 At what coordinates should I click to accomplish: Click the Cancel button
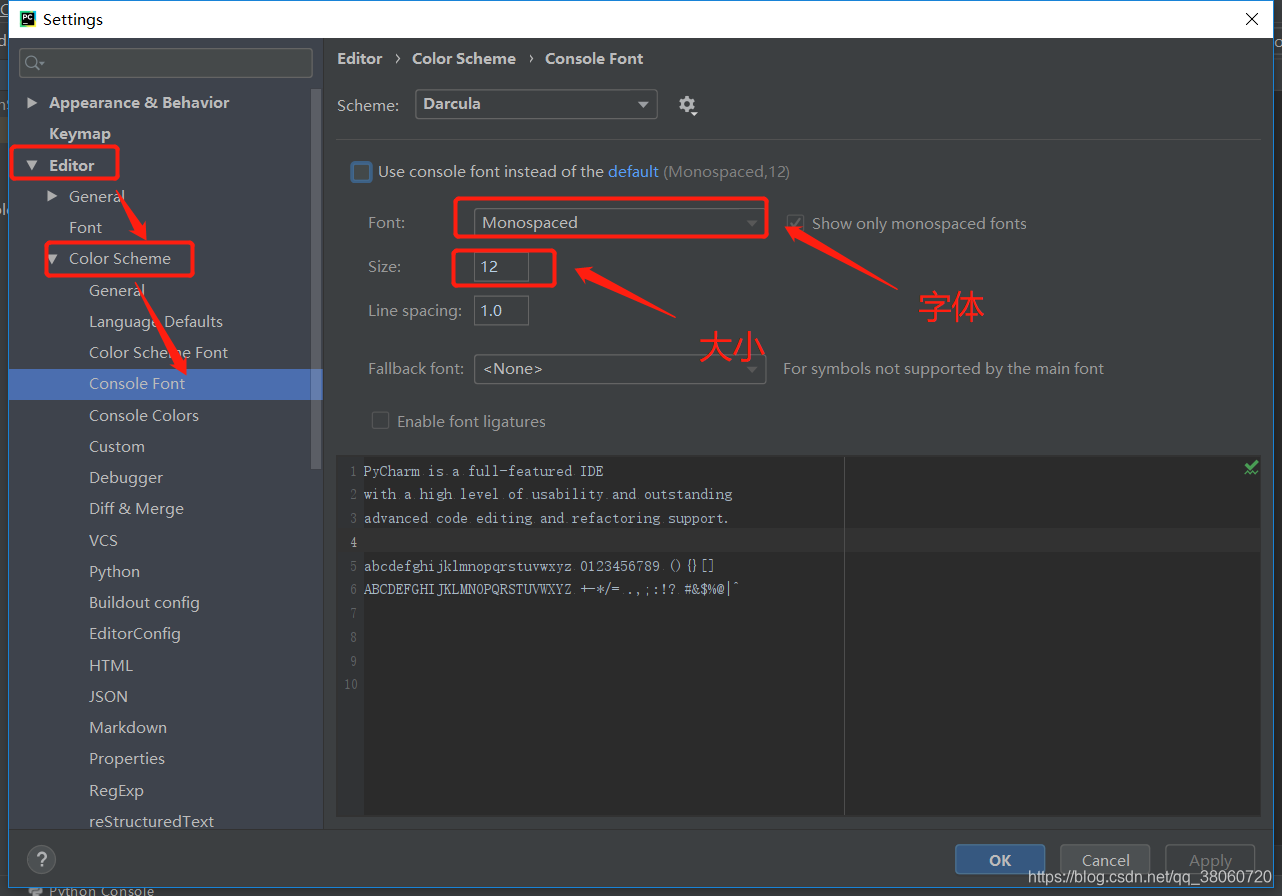1104,859
